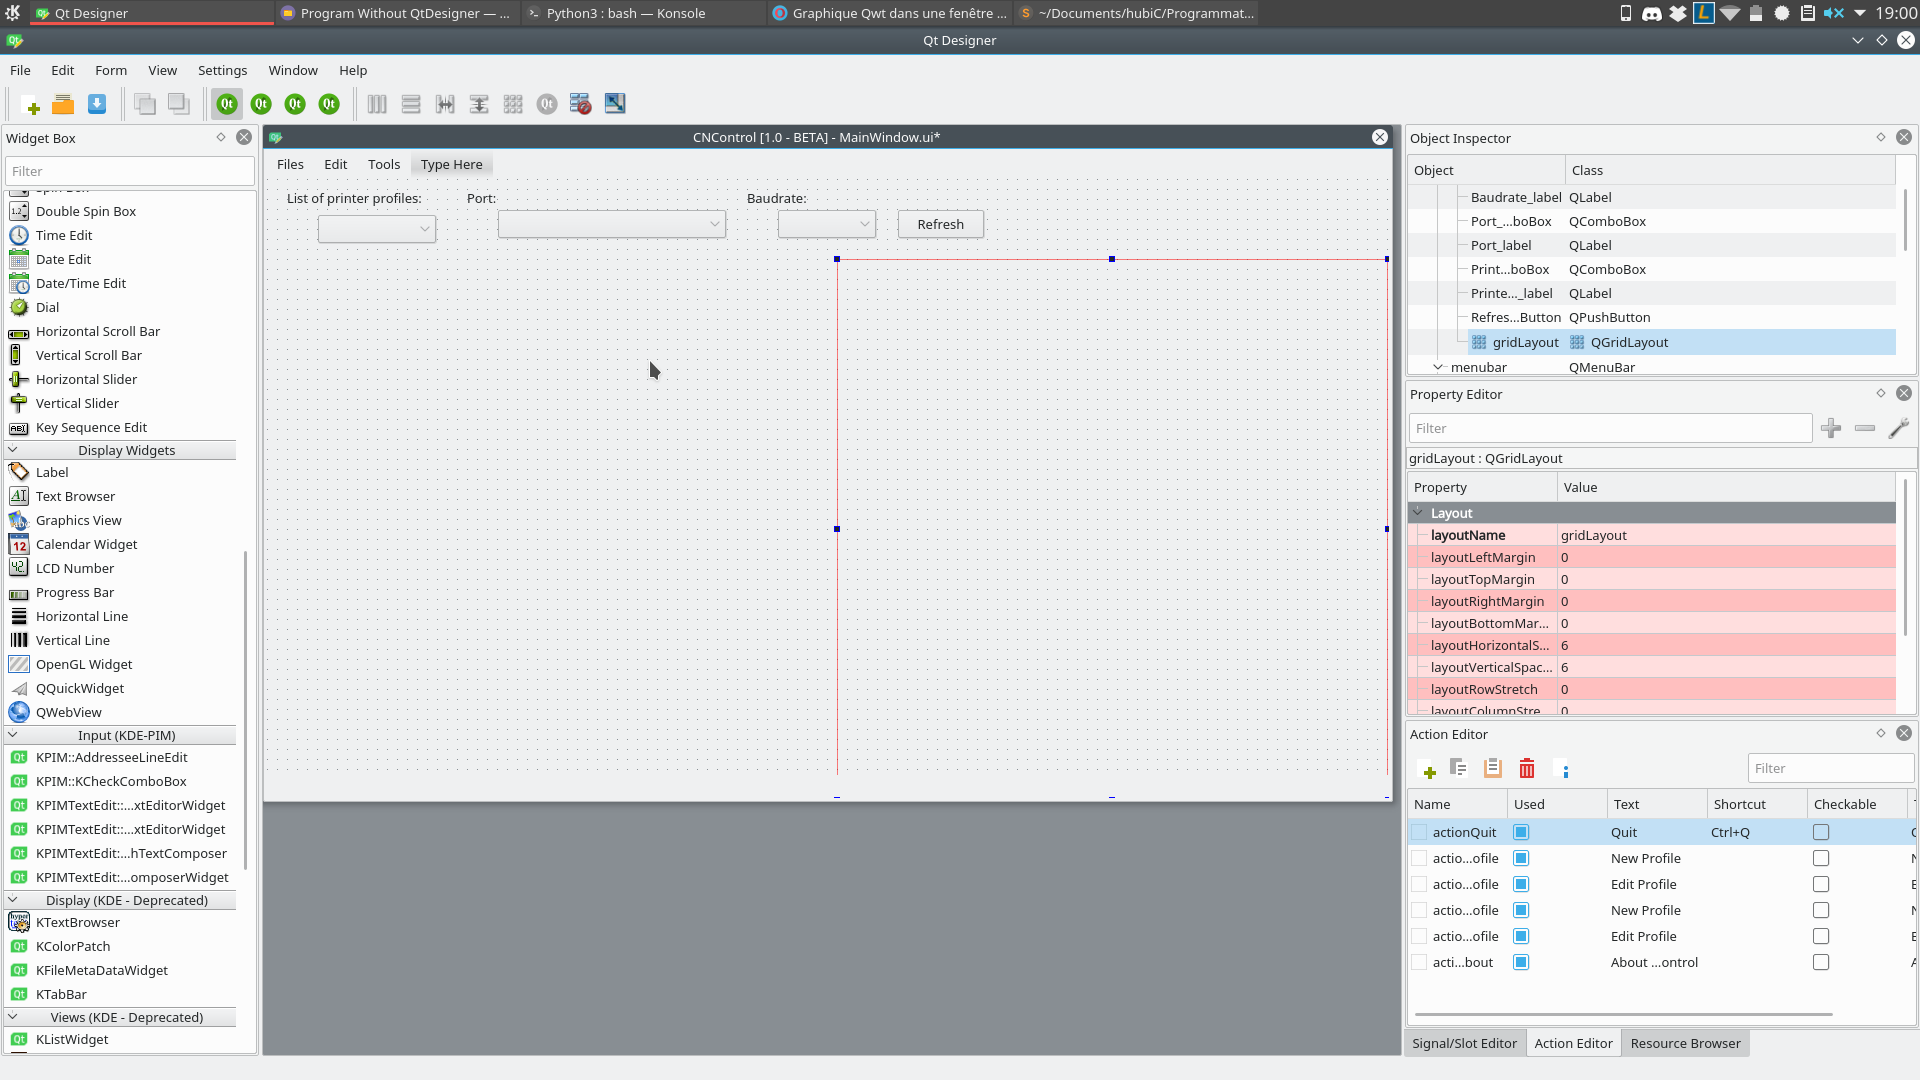The height and width of the screenshot is (1080, 1920).
Task: Switch to Edit Tab Order mode icon
Action: (x=329, y=104)
